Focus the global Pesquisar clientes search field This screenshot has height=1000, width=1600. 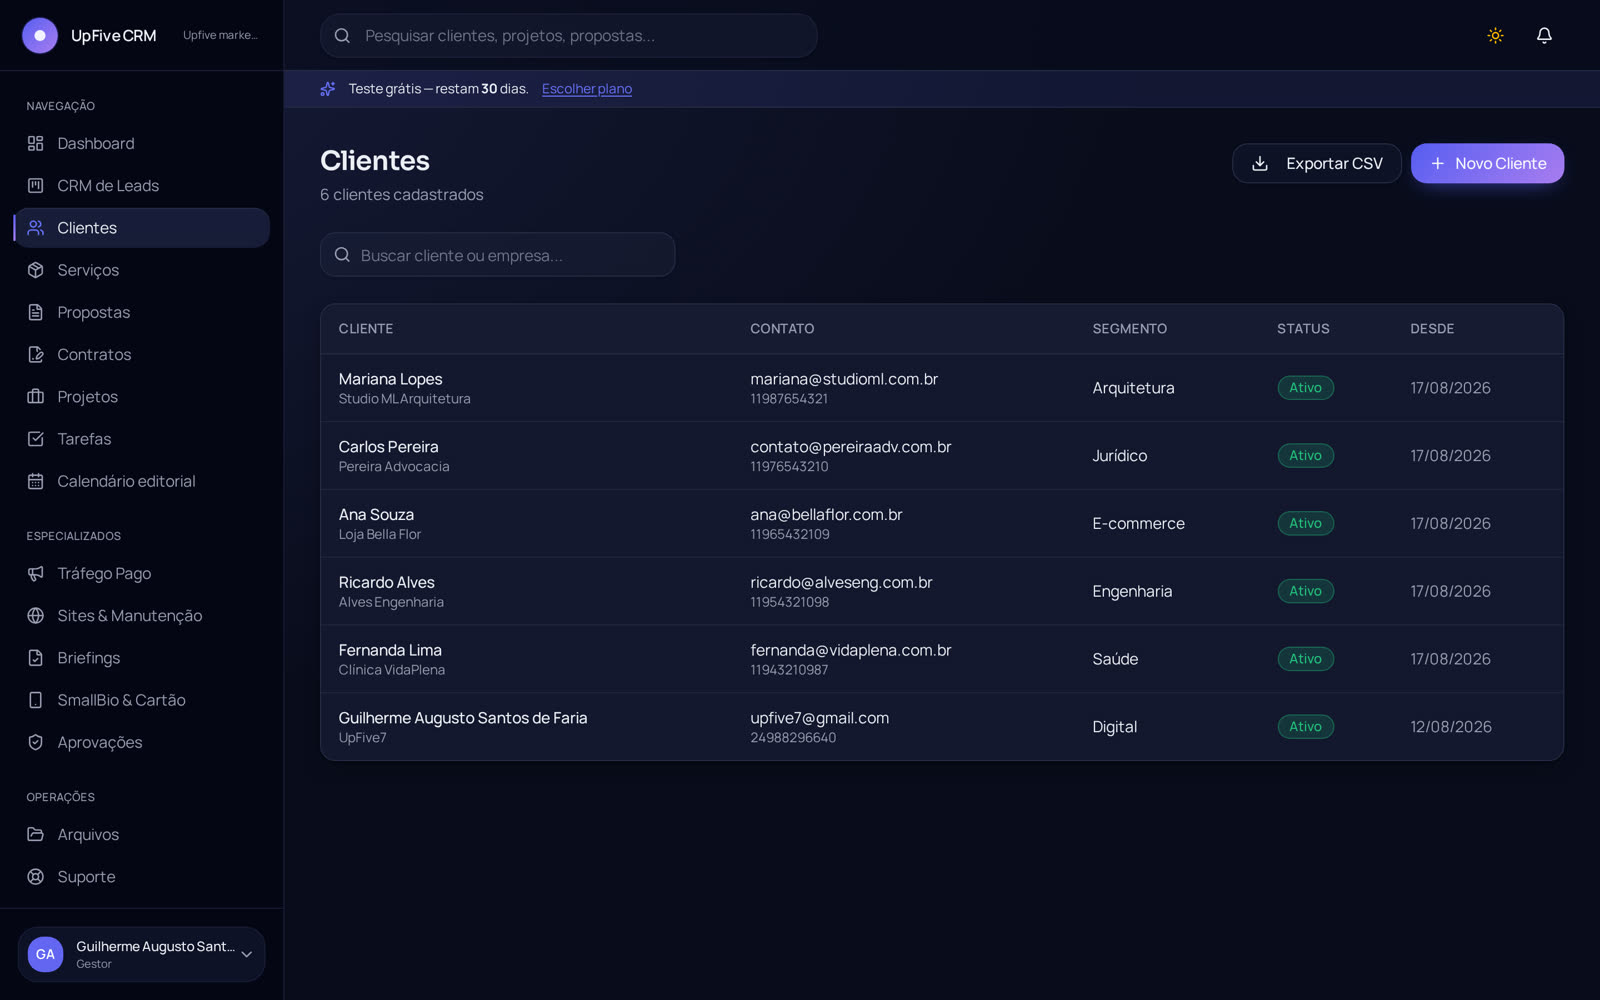pos(568,35)
